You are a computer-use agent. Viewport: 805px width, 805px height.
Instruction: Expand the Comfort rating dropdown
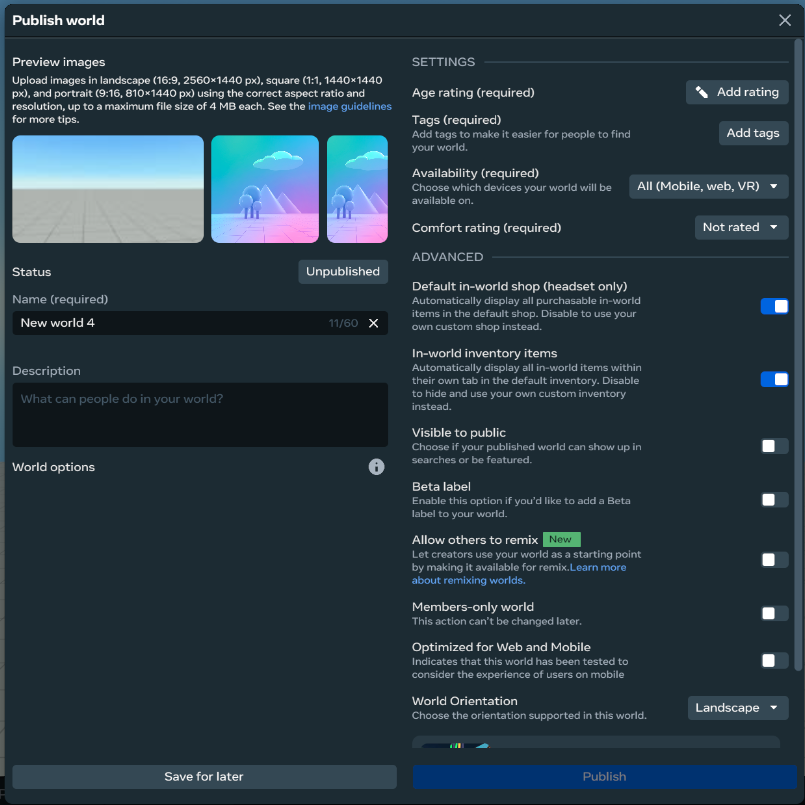point(741,227)
